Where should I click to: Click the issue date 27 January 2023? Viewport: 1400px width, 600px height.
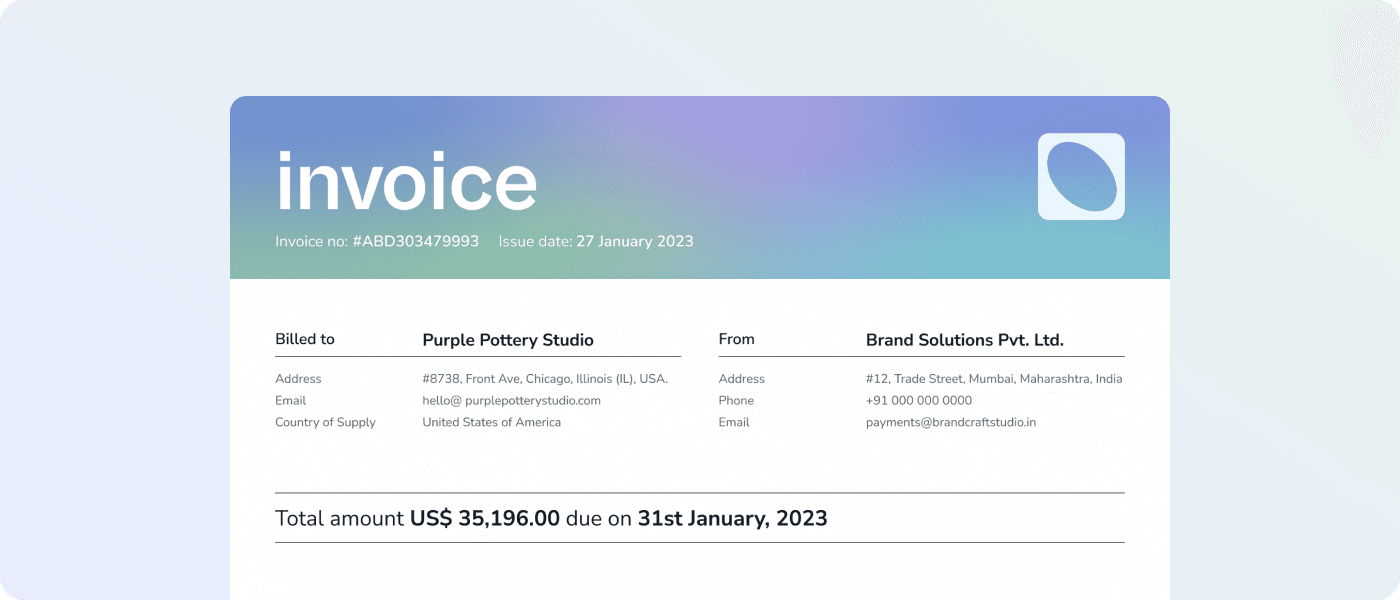point(634,241)
